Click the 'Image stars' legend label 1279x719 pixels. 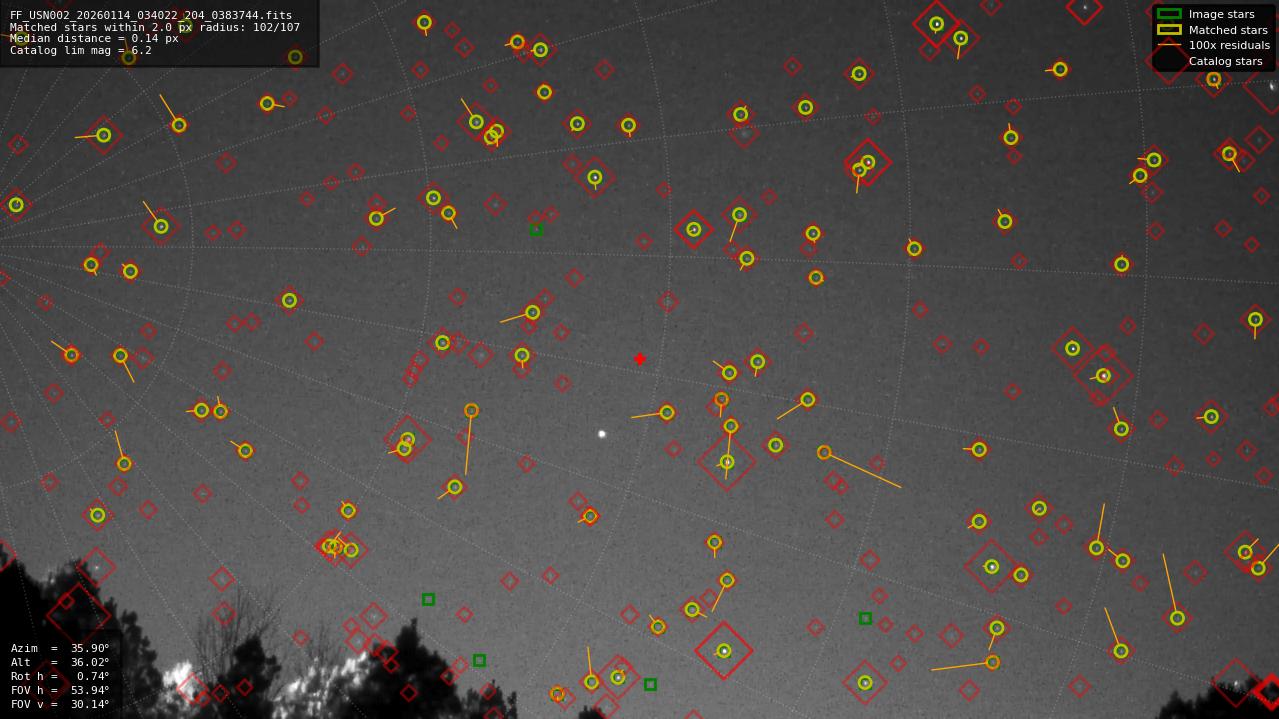coord(1221,14)
